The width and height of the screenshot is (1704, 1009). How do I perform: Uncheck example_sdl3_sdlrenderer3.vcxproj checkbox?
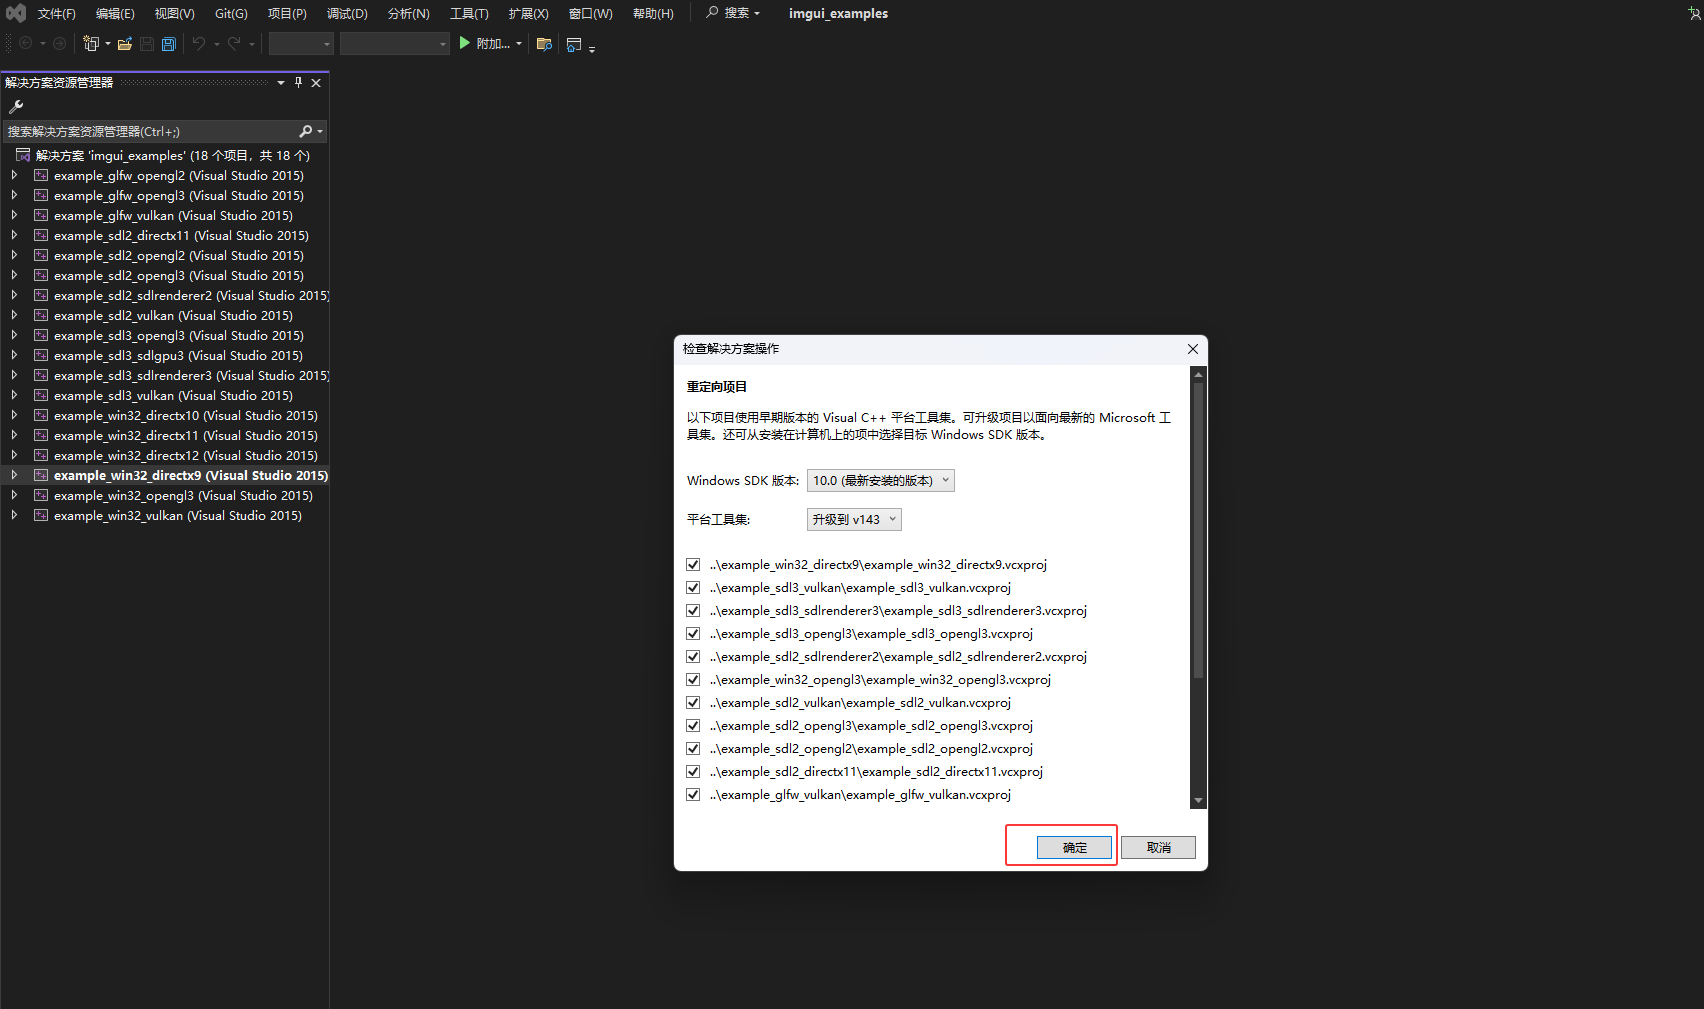(x=693, y=611)
